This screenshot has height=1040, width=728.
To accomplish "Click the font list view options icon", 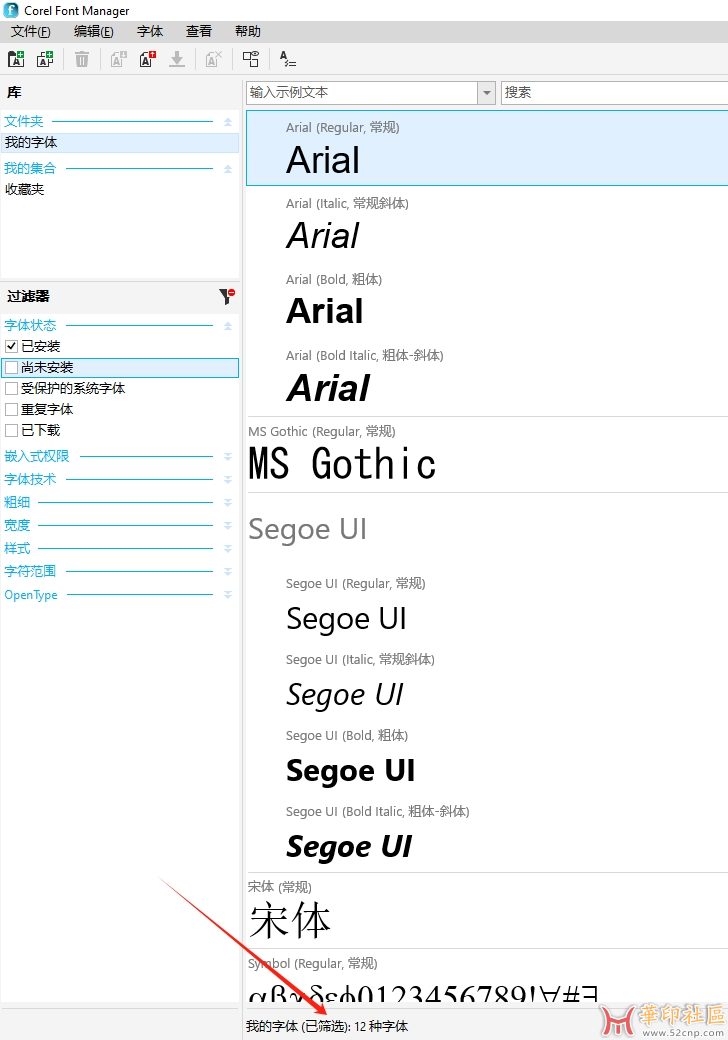I will click(287, 60).
